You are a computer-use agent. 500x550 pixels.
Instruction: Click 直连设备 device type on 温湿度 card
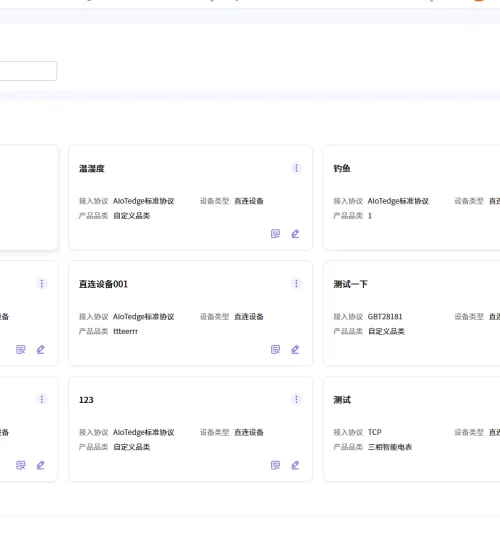249,201
